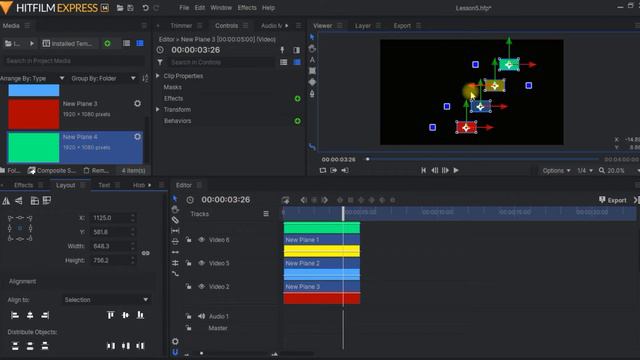
Task: Switch media panel to list view
Action: click(x=127, y=43)
